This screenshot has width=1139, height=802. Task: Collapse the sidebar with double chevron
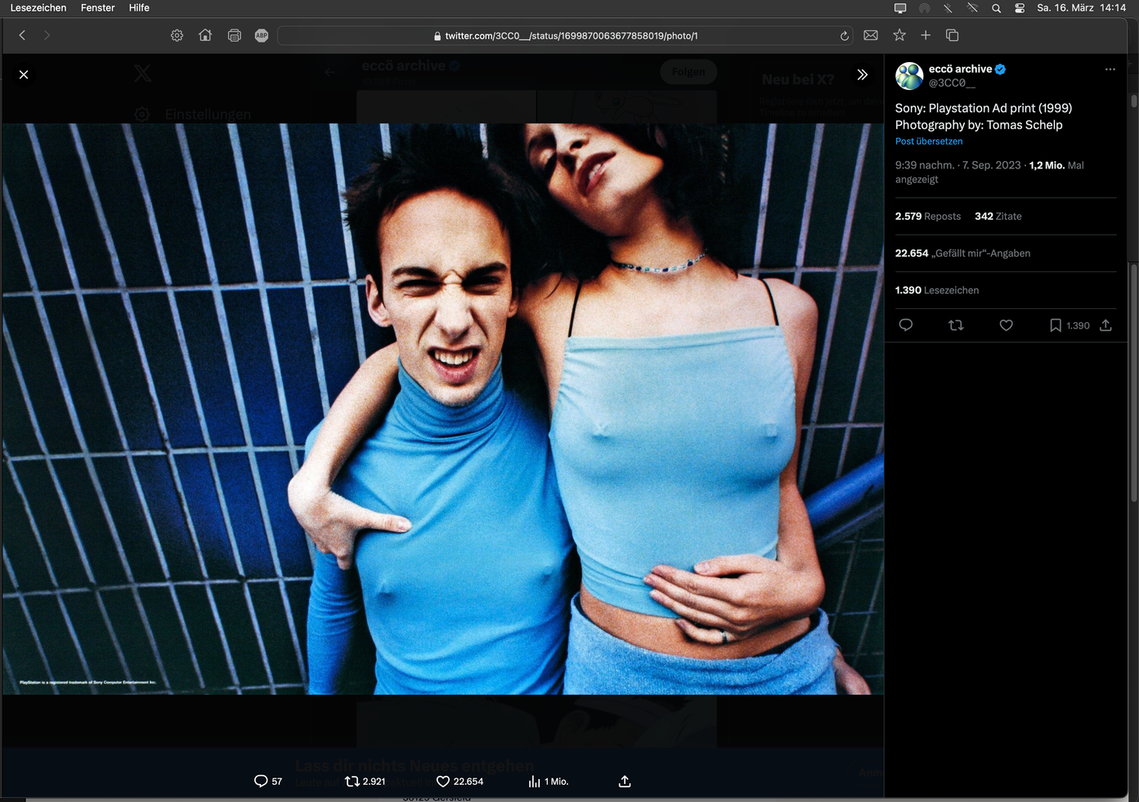tap(862, 75)
